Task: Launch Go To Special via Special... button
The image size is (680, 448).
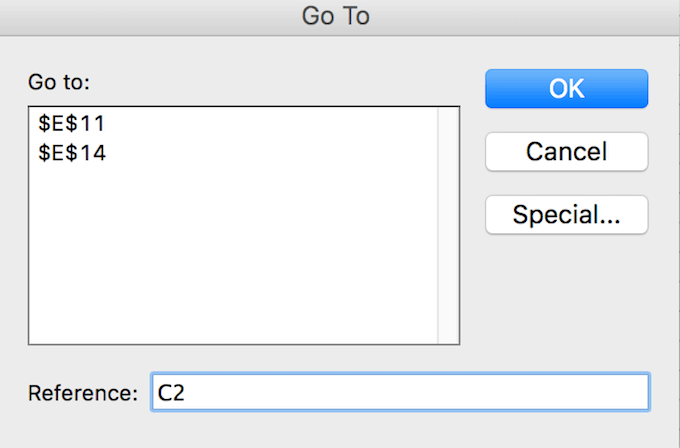Action: tap(566, 214)
